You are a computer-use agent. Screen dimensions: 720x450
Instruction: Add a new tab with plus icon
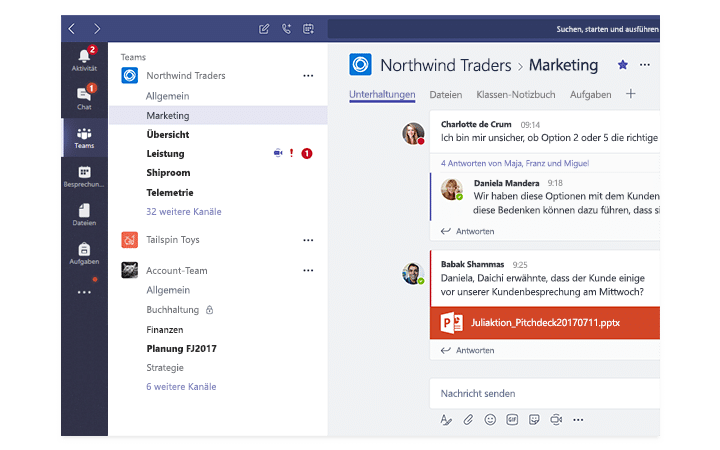[630, 94]
